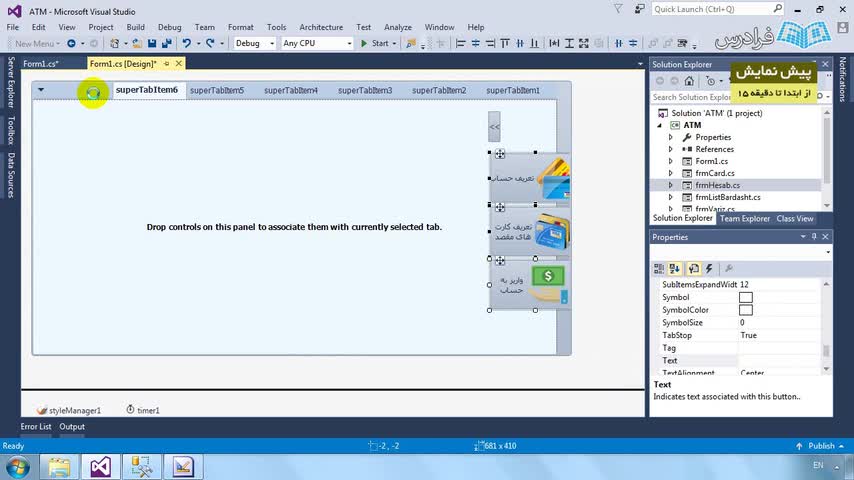The height and width of the screenshot is (480, 854).
Task: Select the styleManager1 tray component
Action: click(x=69, y=410)
